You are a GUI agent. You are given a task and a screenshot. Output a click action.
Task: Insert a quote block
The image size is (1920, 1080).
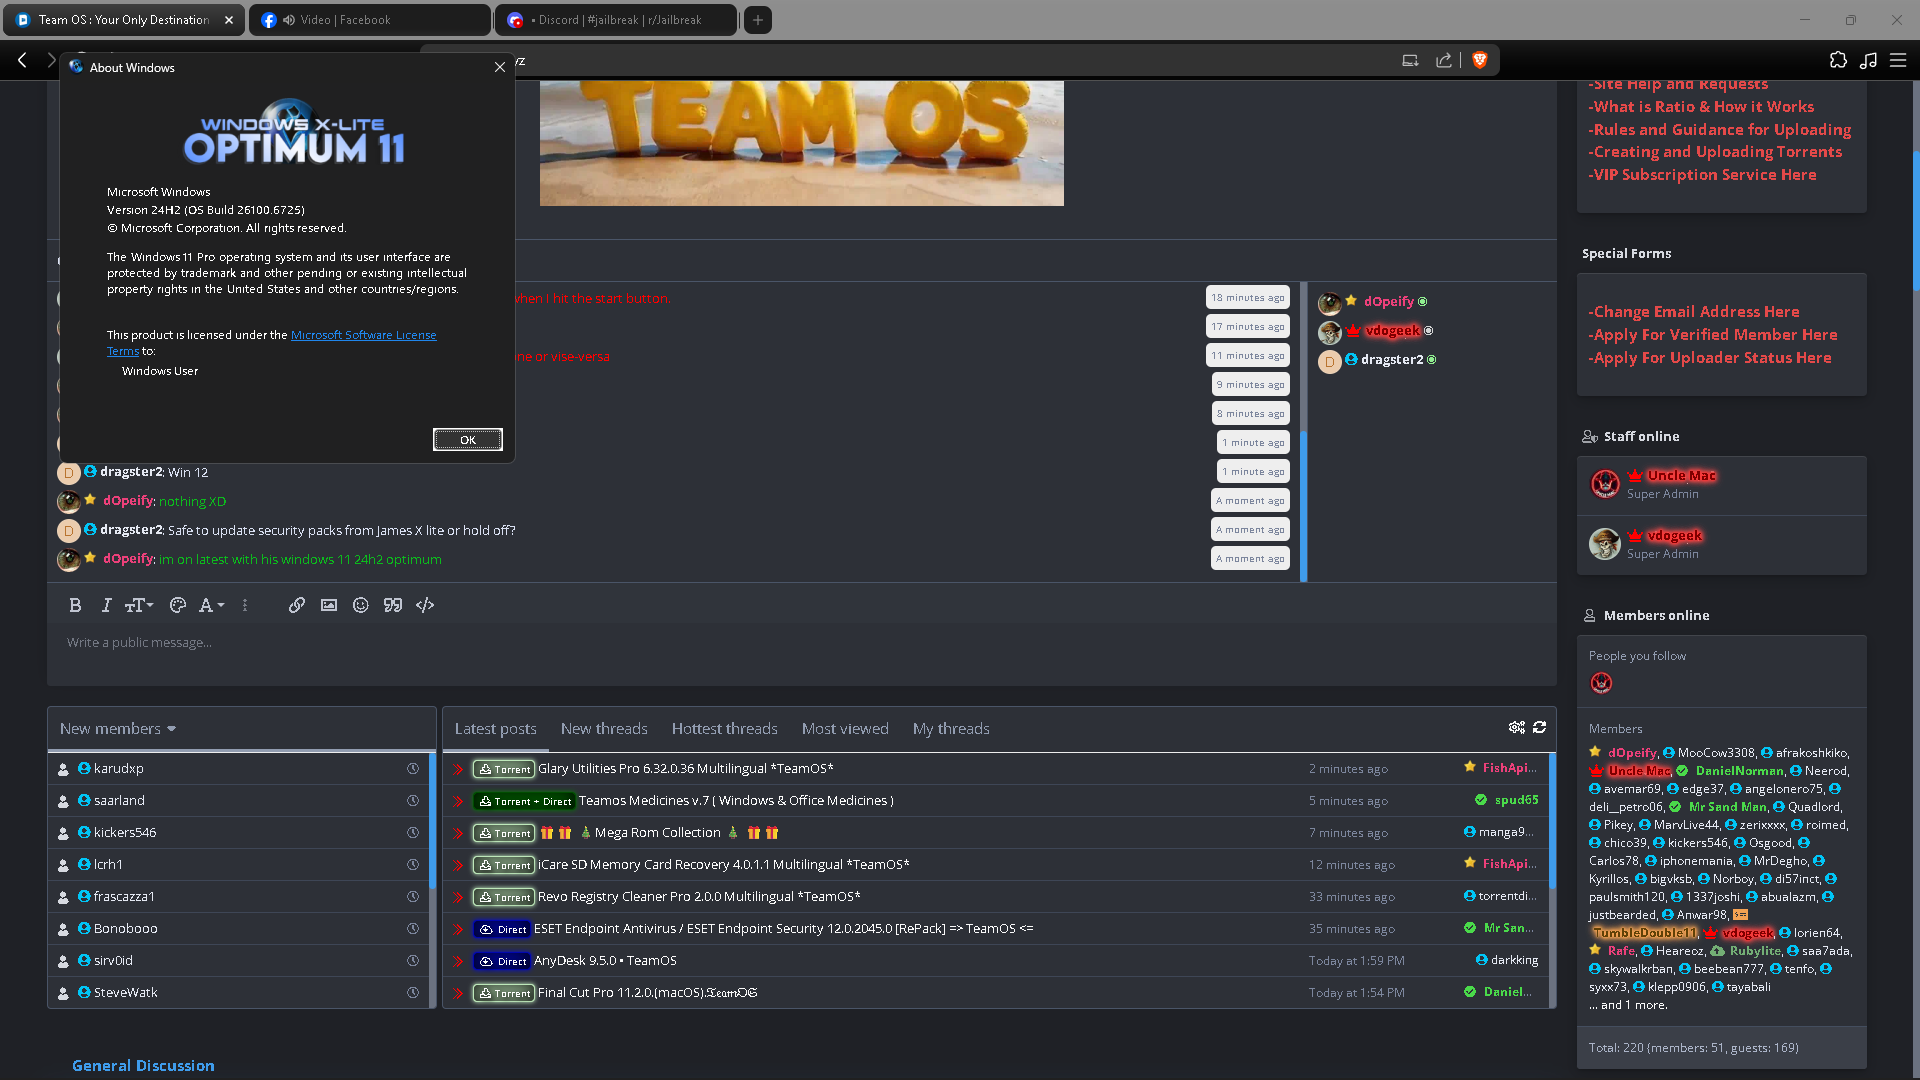coord(393,605)
